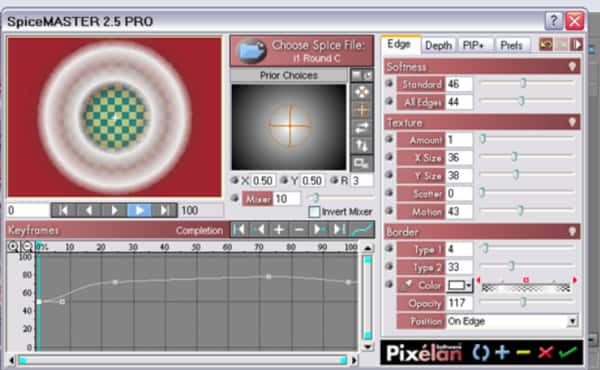Play the preview with highlighted play button
Image resolution: width=600 pixels, height=370 pixels.
(x=139, y=210)
